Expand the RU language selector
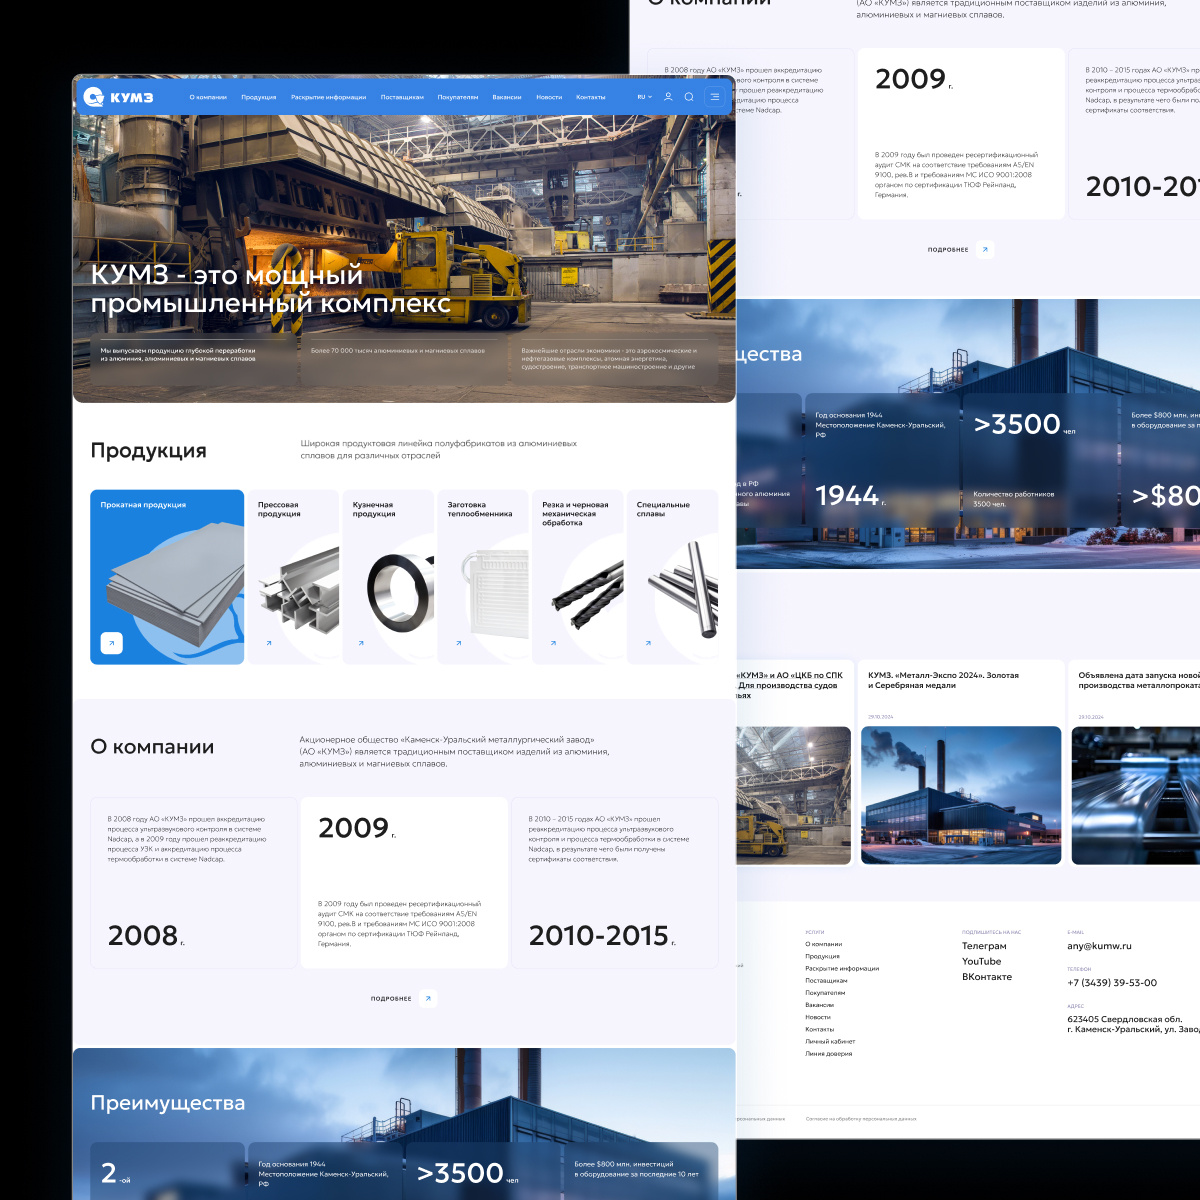The image size is (1200, 1200). point(644,97)
